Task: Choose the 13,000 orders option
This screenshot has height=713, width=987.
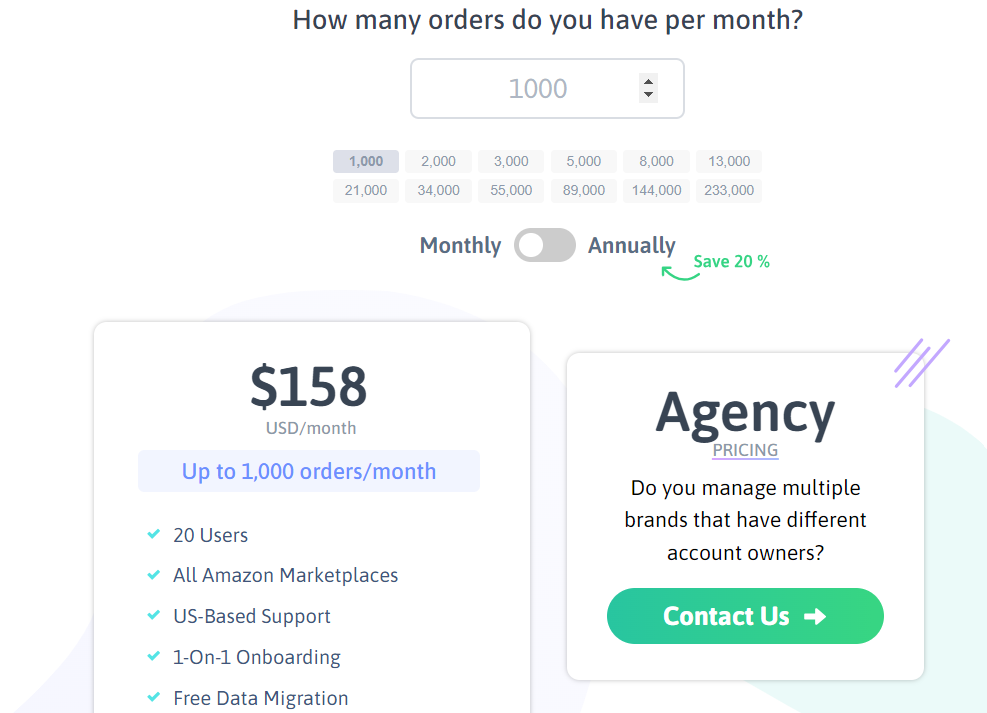Action: pos(729,161)
